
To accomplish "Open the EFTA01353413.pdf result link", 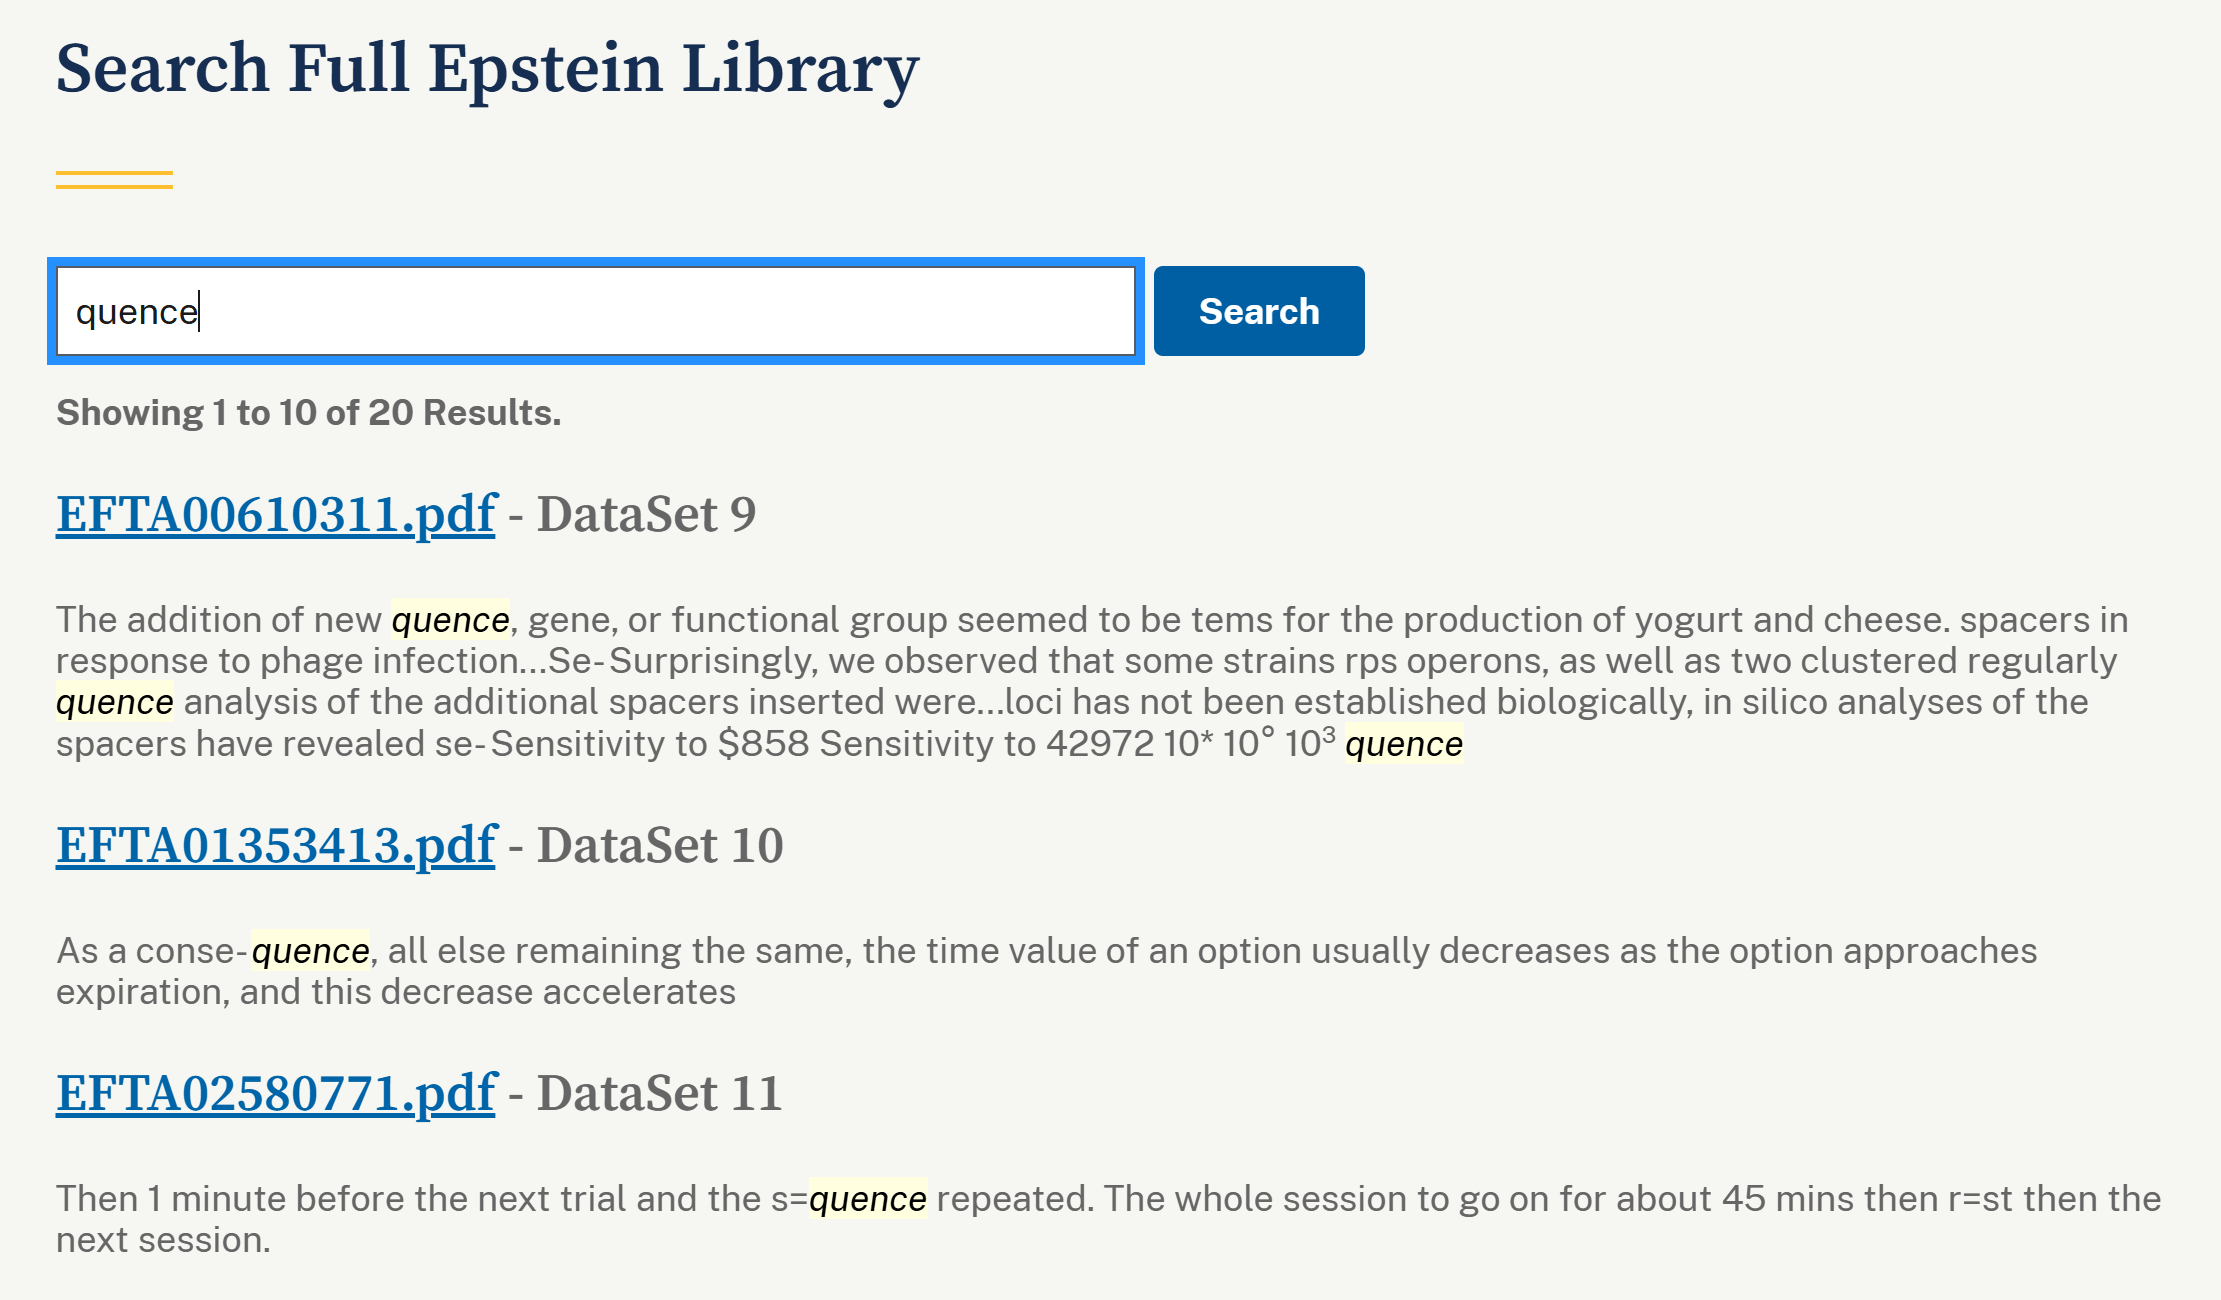I will coord(275,845).
